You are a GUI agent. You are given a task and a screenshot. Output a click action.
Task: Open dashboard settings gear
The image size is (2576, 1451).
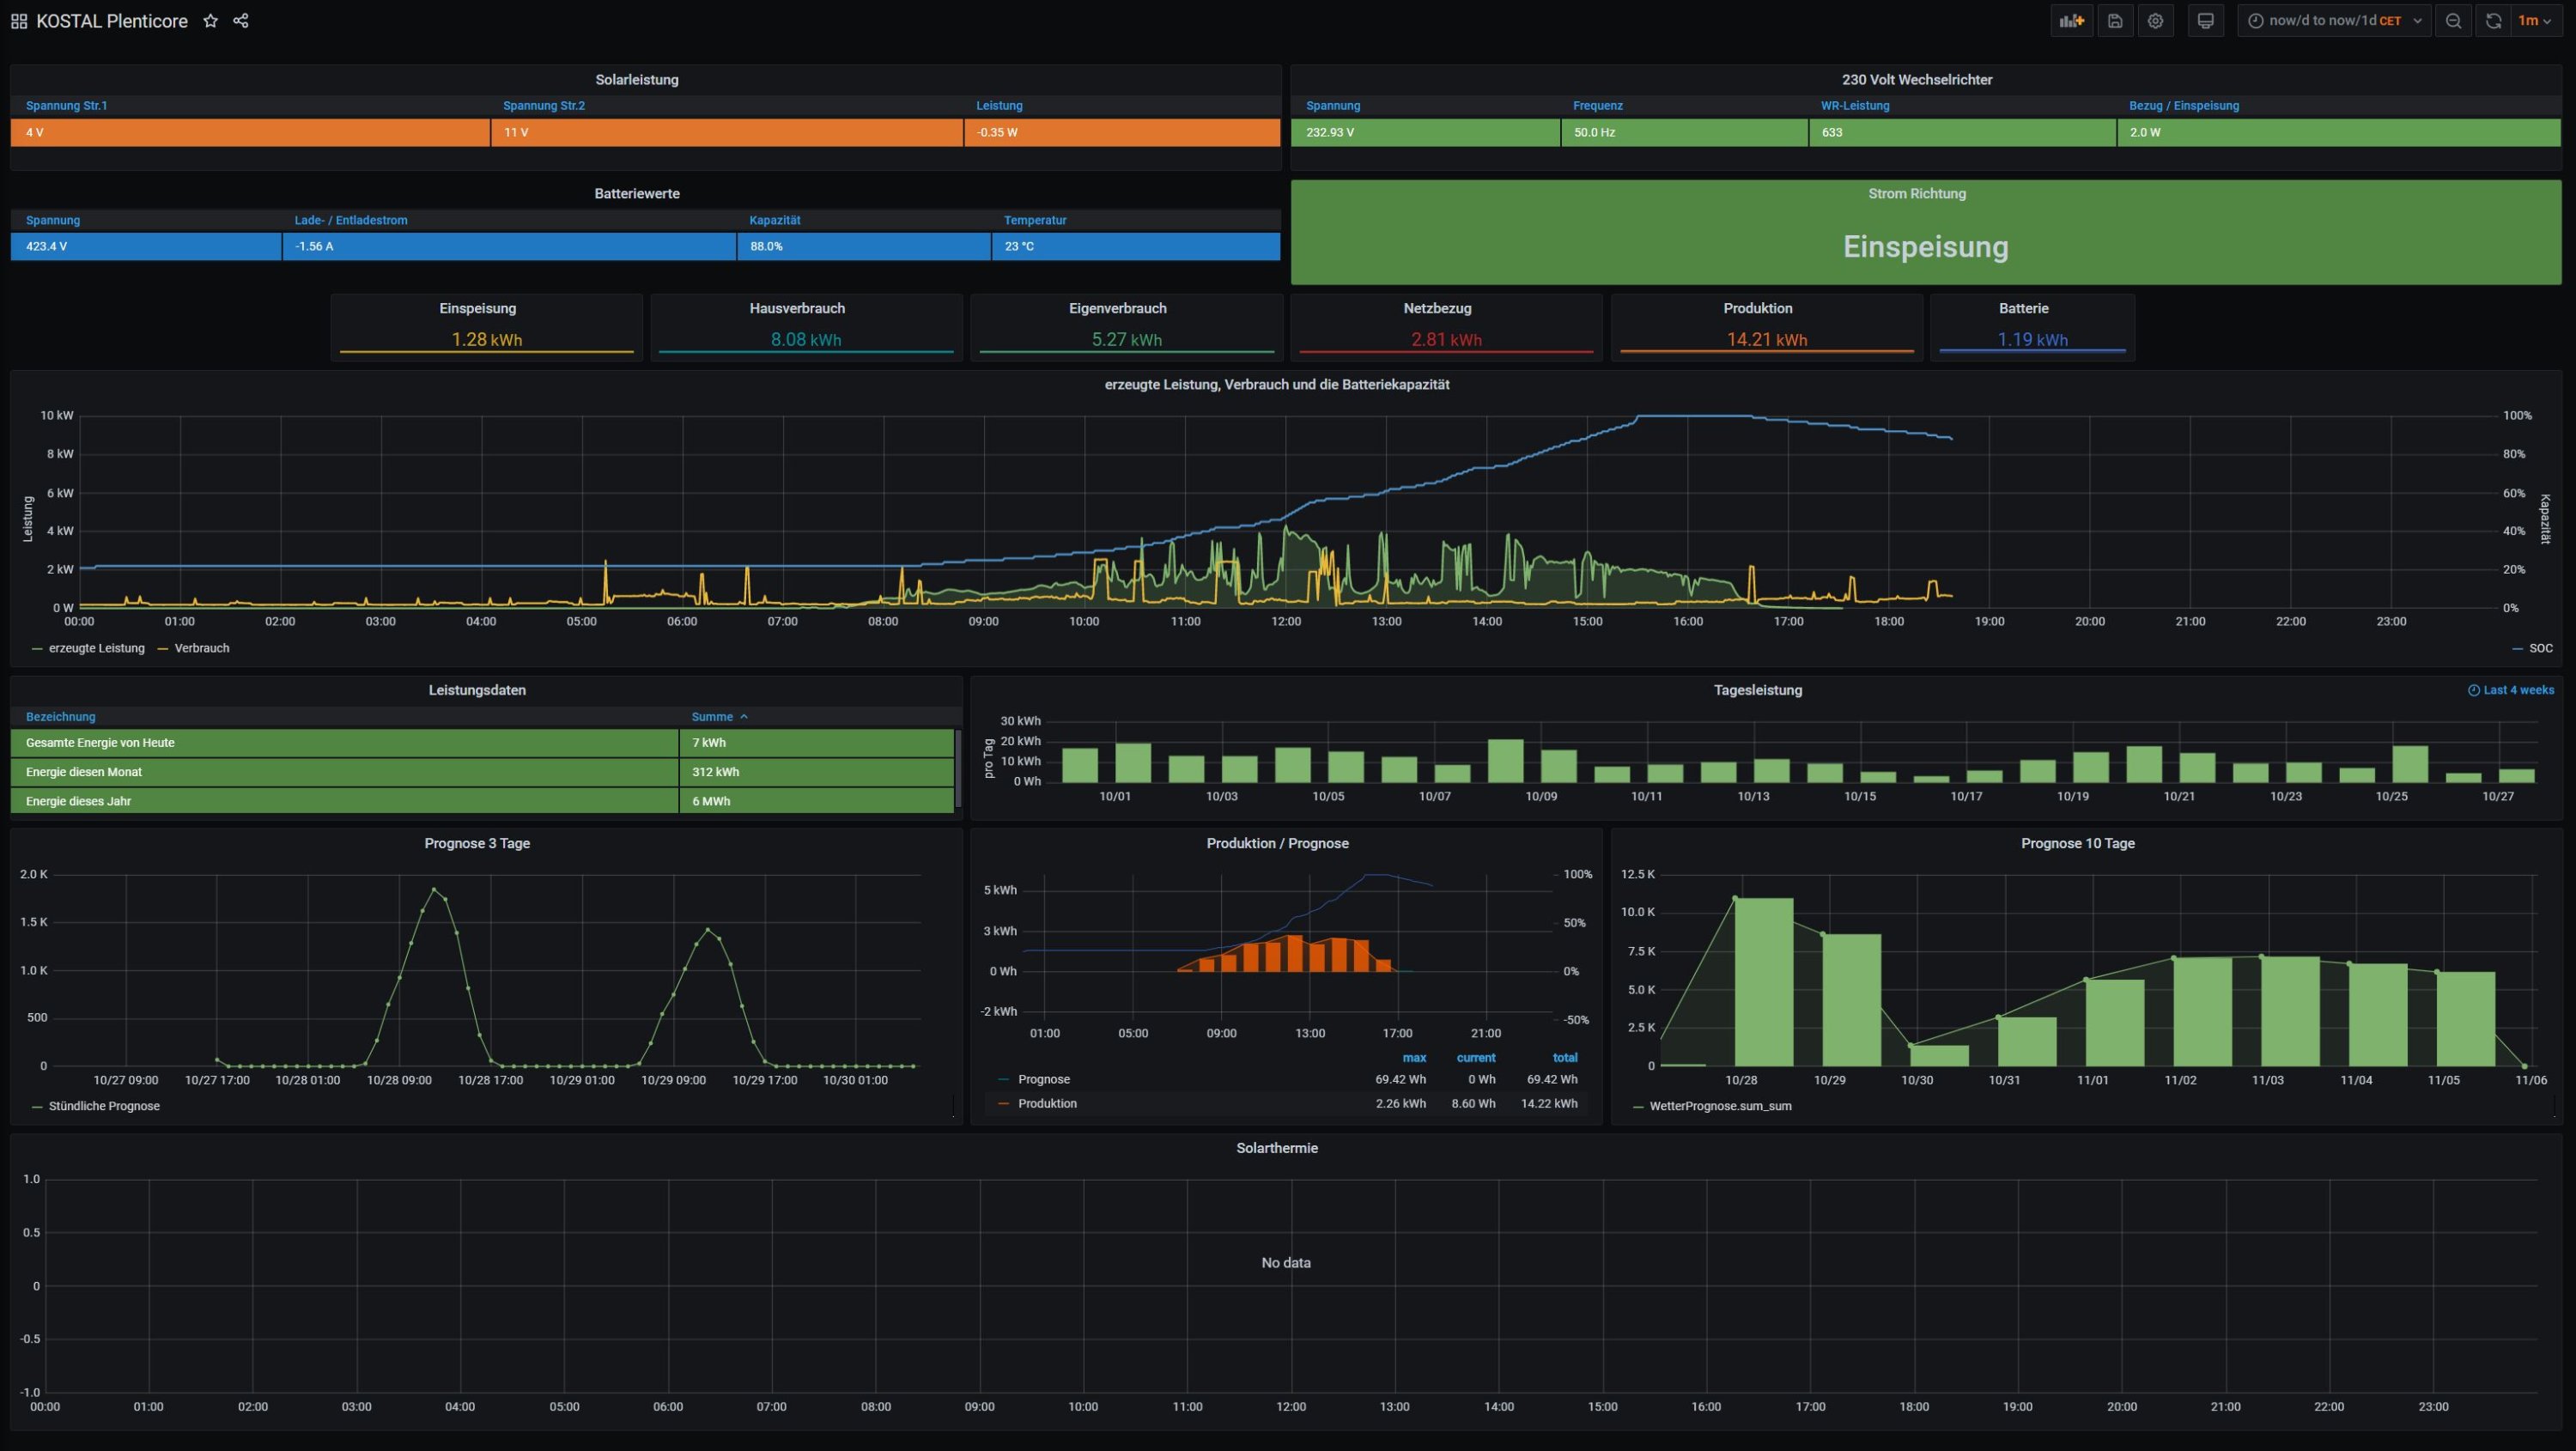point(2156,21)
